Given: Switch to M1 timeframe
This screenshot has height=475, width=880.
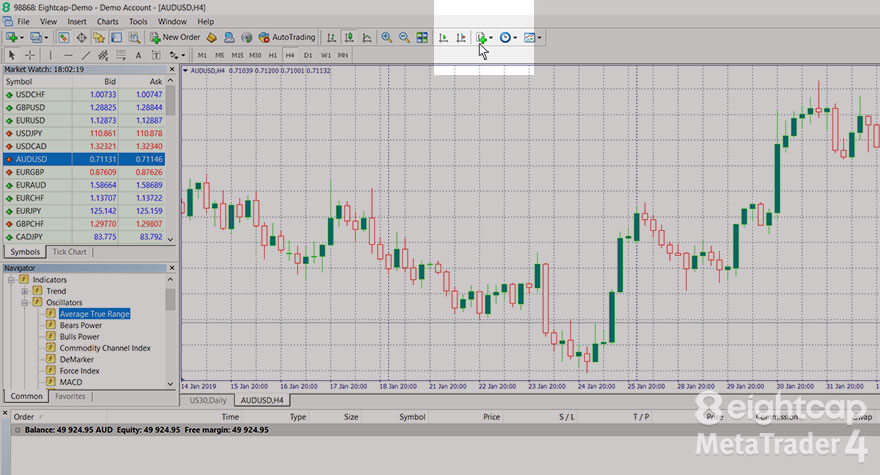Looking at the screenshot, I should (202, 55).
